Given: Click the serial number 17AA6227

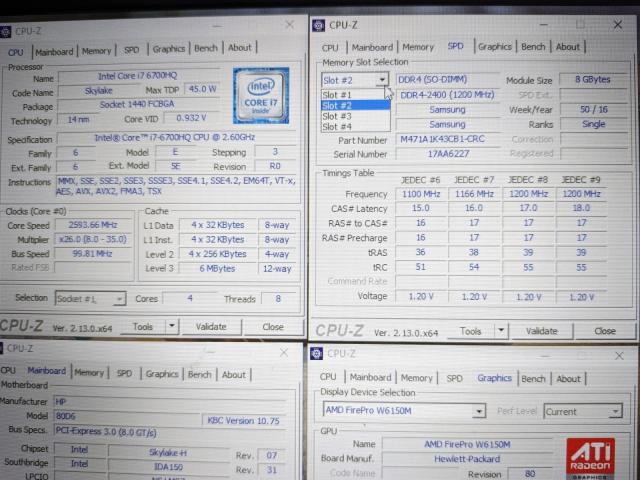Looking at the screenshot, I should pos(447,154).
